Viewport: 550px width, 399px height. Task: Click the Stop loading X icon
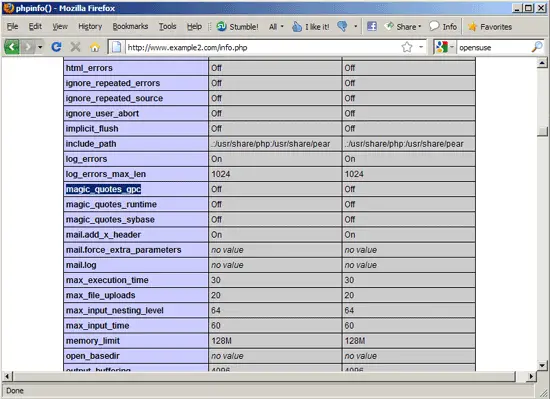(x=75, y=47)
